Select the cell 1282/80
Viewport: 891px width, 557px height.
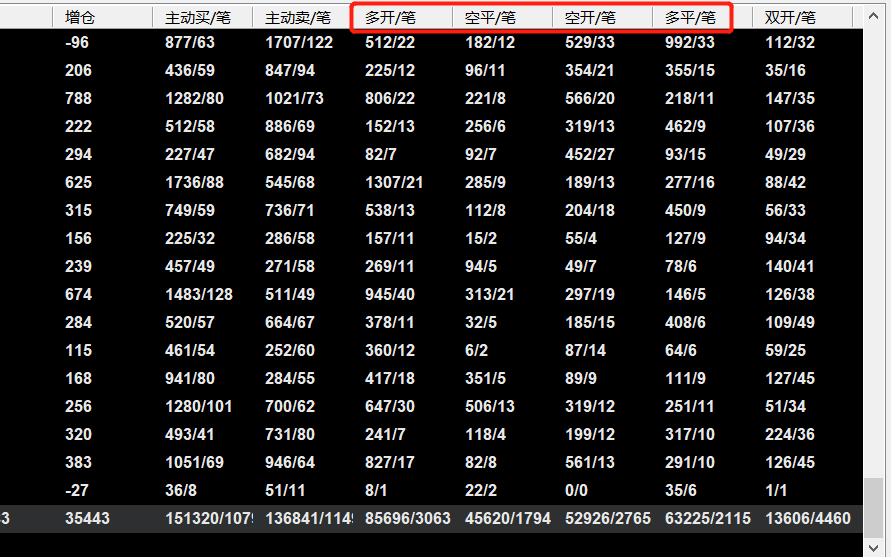(194, 98)
